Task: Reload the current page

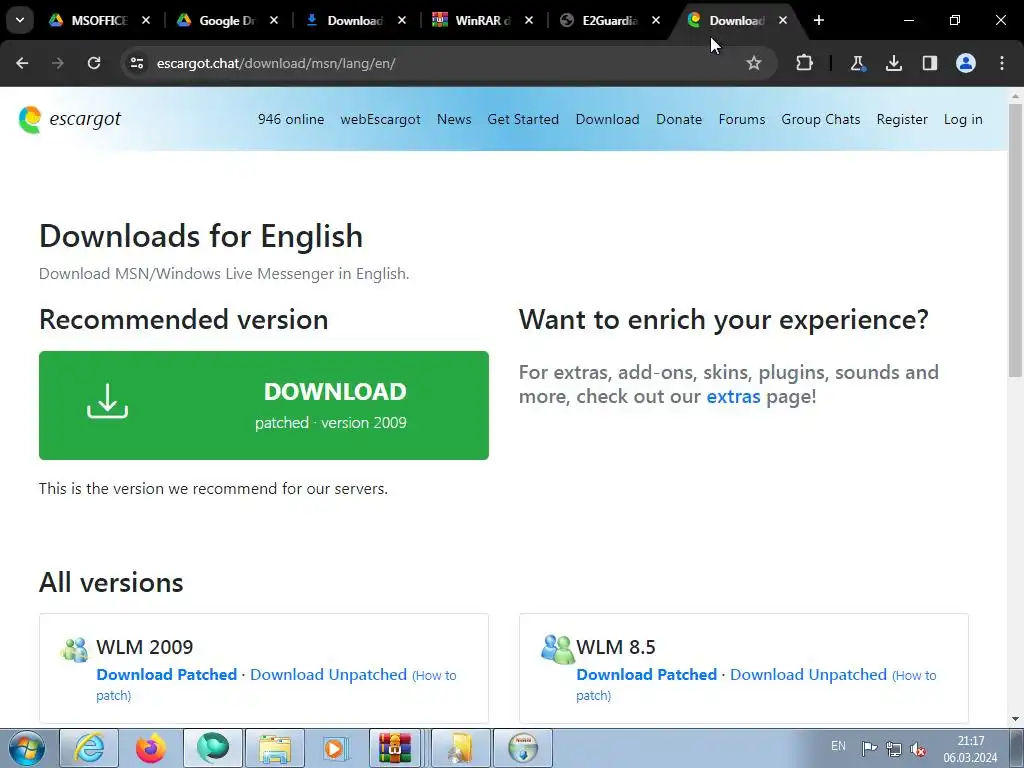Action: point(94,63)
